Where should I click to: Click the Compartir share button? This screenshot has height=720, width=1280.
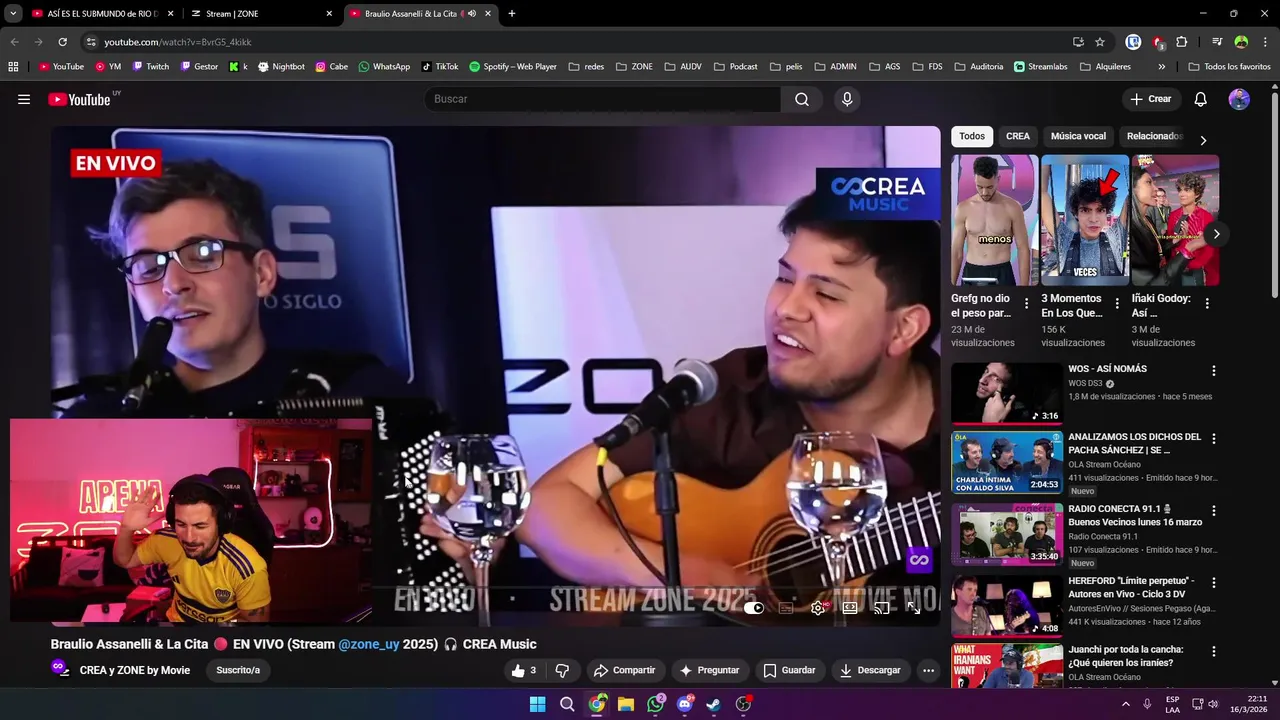coord(624,670)
